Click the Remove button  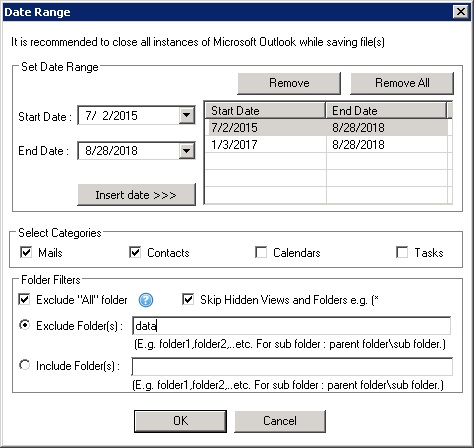point(289,83)
